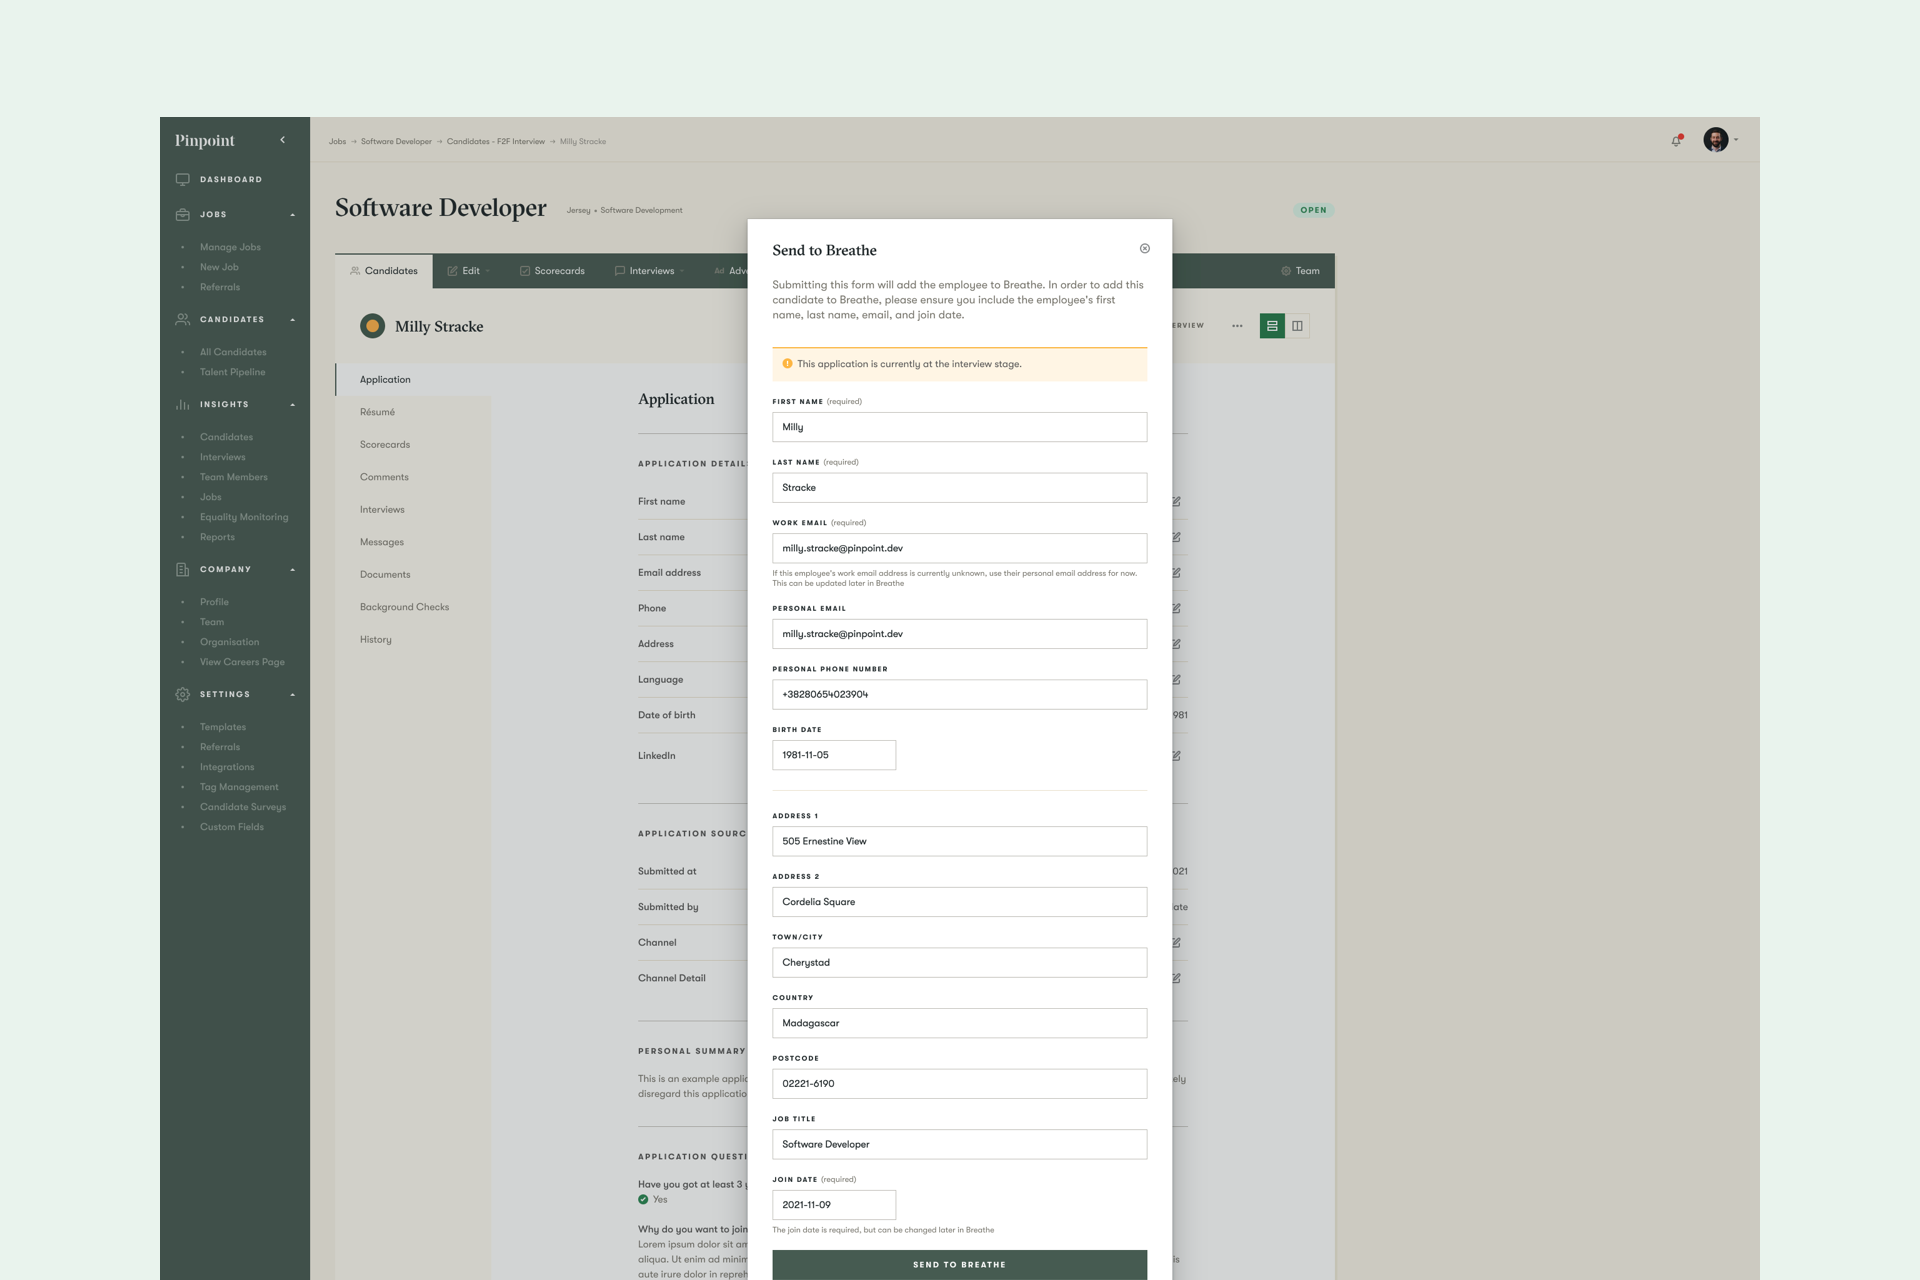Click the Birth Date field showing 1981-11-05
Screen dimensions: 1920x1280
833,755
